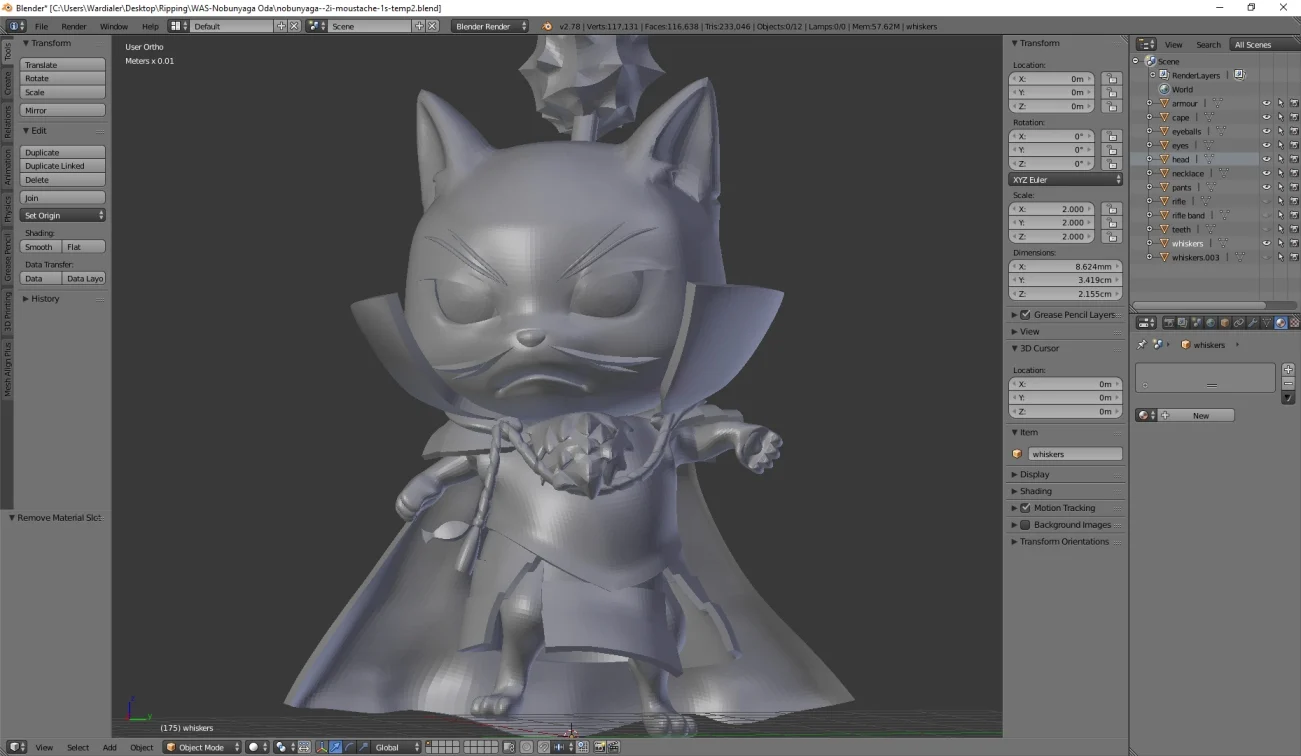Set shading to Smooth

tap(41, 247)
